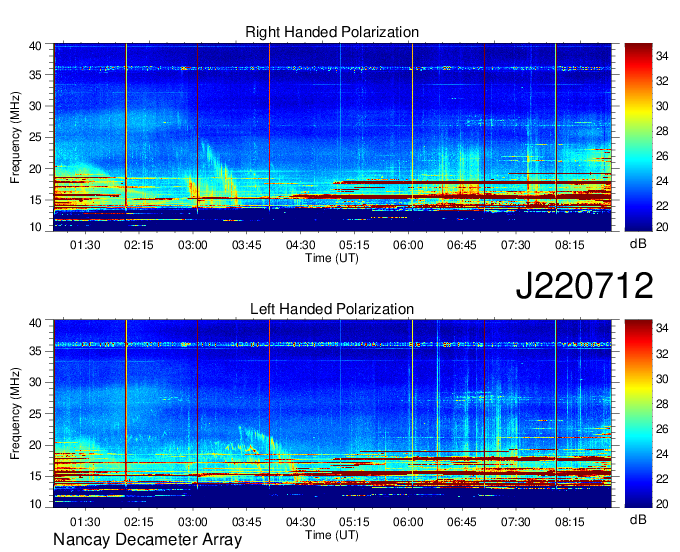Select the J220712 observation label

584,285
